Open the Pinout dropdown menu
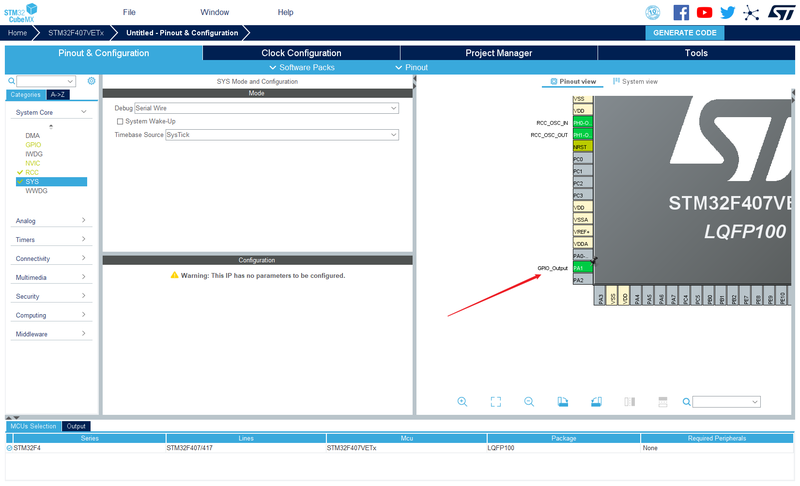Screen dimensions: 800x486 (412, 67)
